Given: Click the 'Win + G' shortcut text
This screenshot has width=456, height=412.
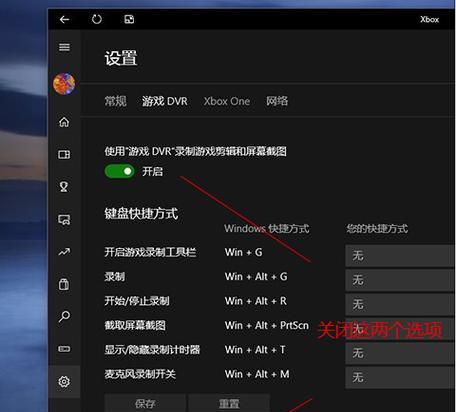Looking at the screenshot, I should click(243, 252).
